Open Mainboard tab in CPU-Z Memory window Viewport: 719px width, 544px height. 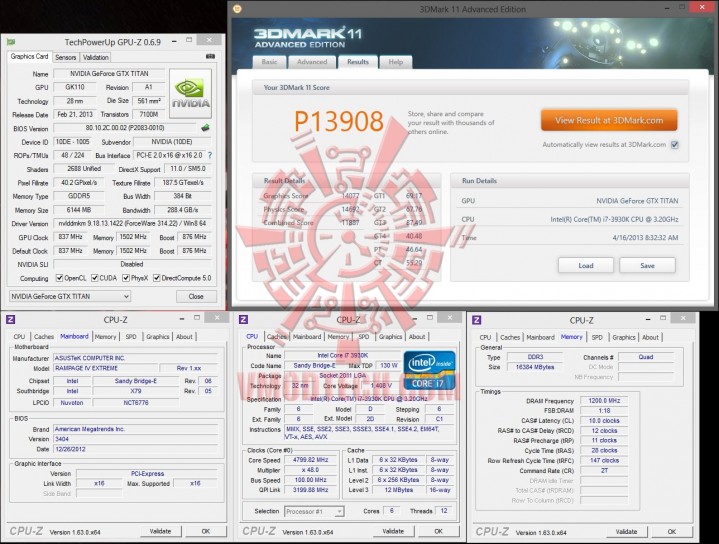tap(540, 337)
